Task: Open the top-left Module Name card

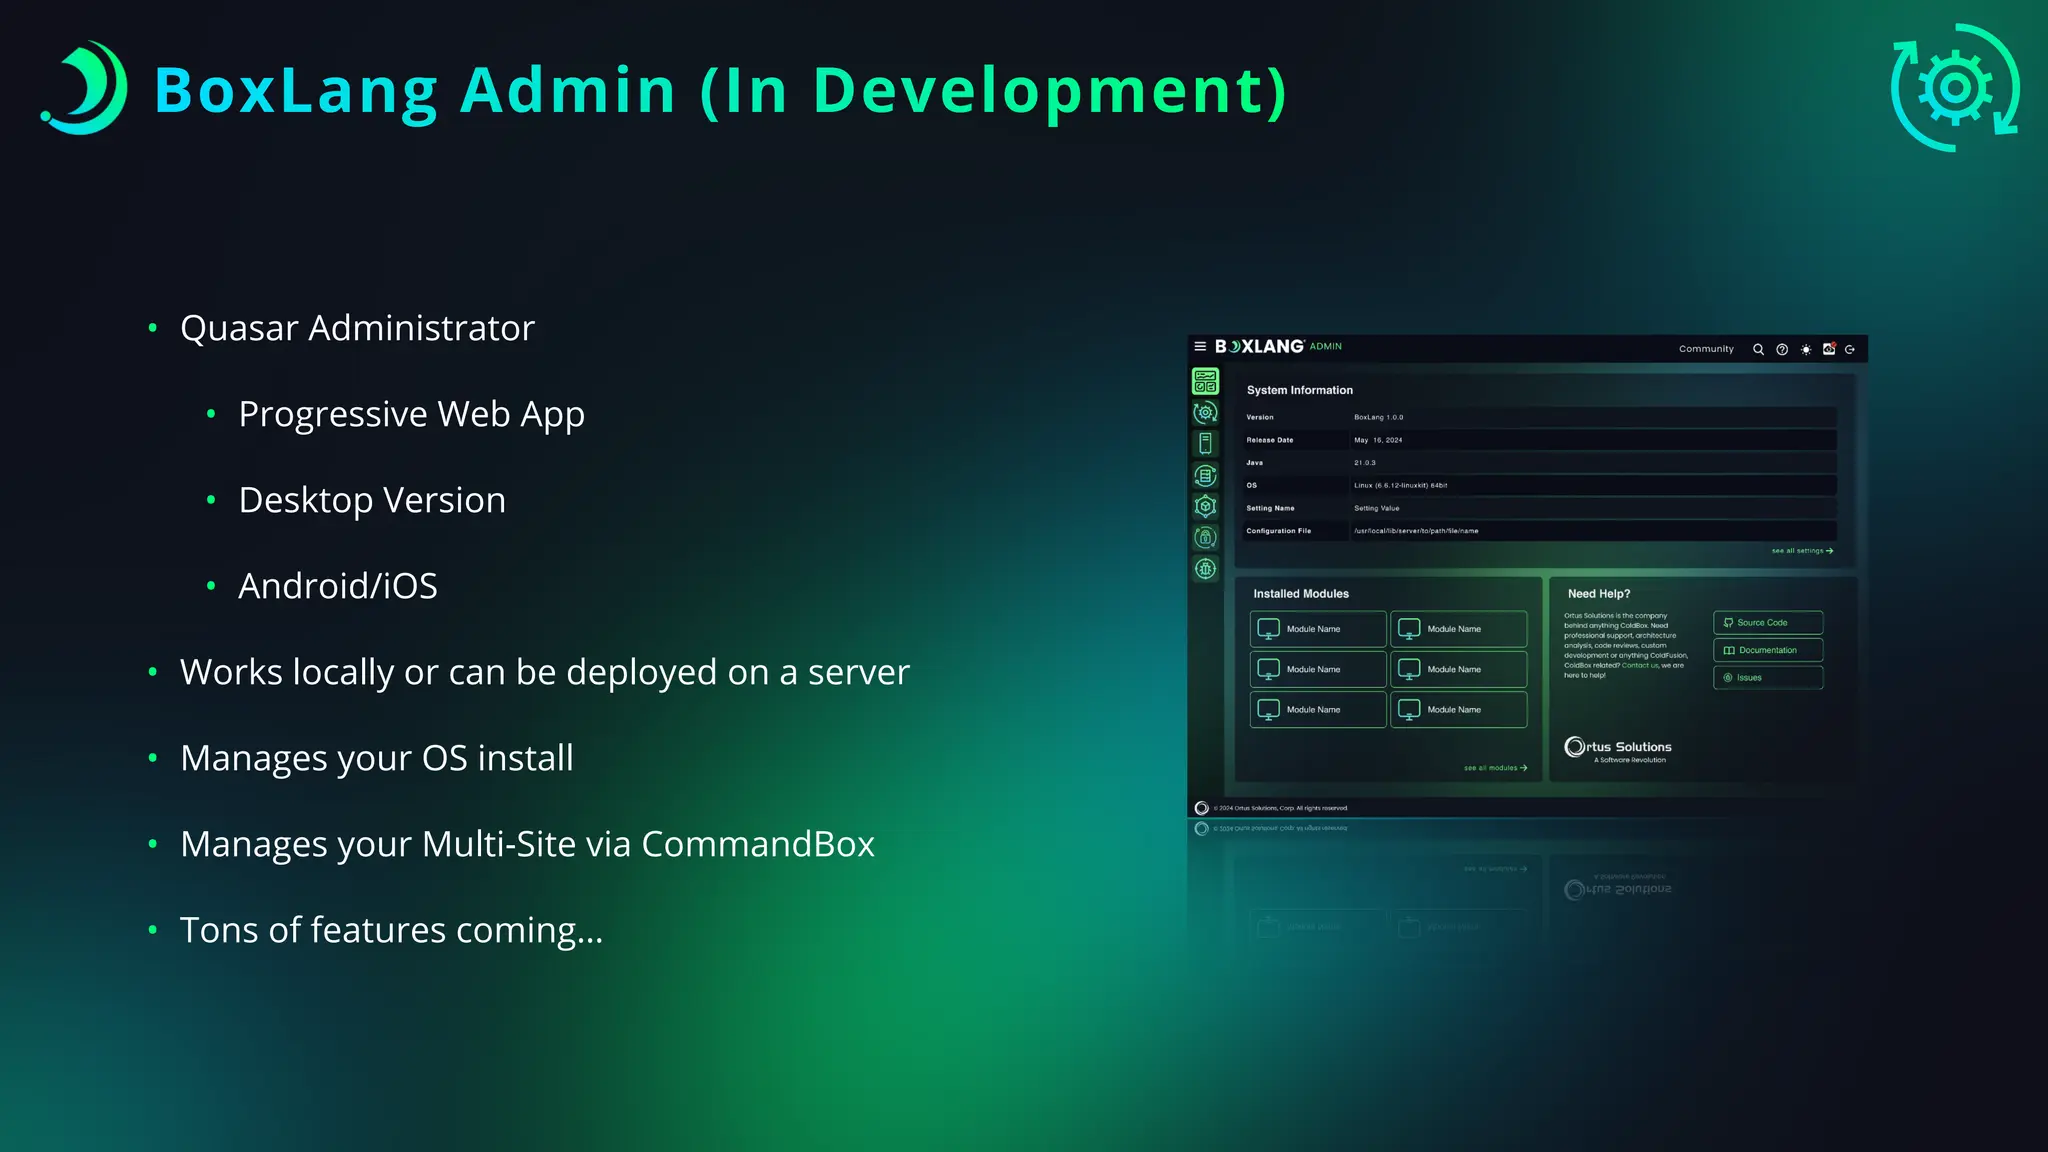Action: (x=1318, y=629)
